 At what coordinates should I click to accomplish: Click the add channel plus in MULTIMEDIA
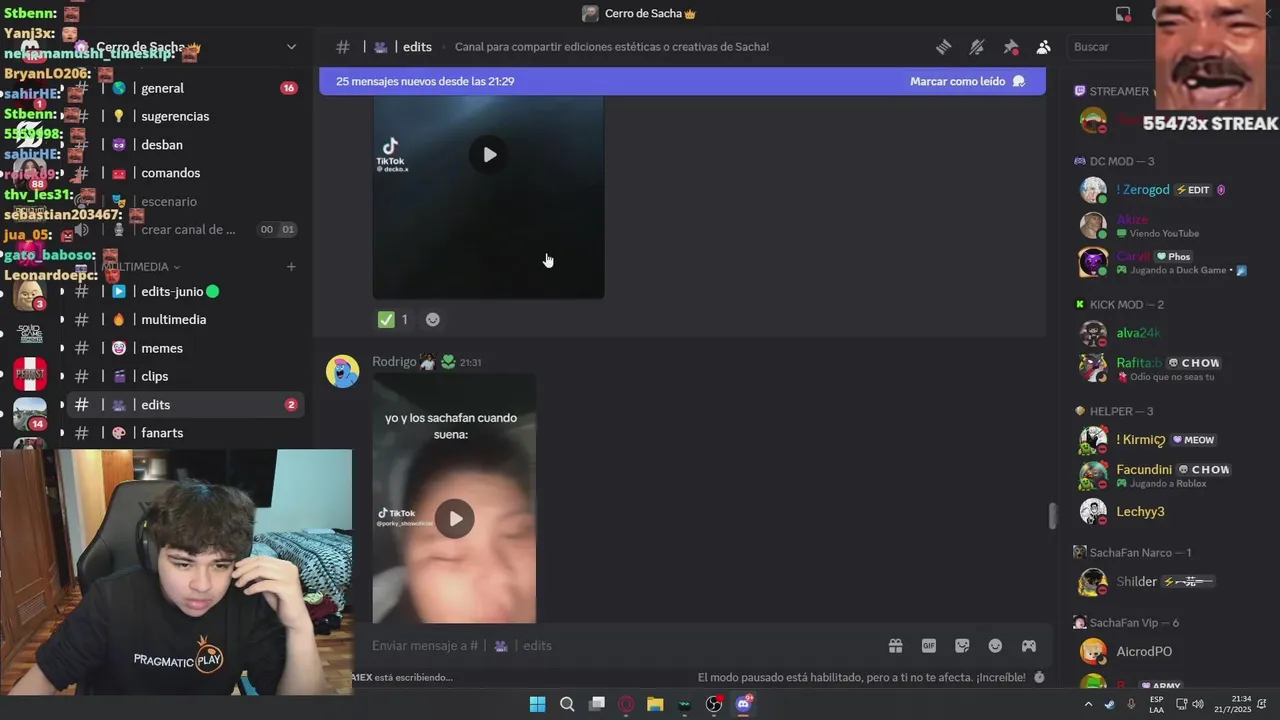pos(291,267)
